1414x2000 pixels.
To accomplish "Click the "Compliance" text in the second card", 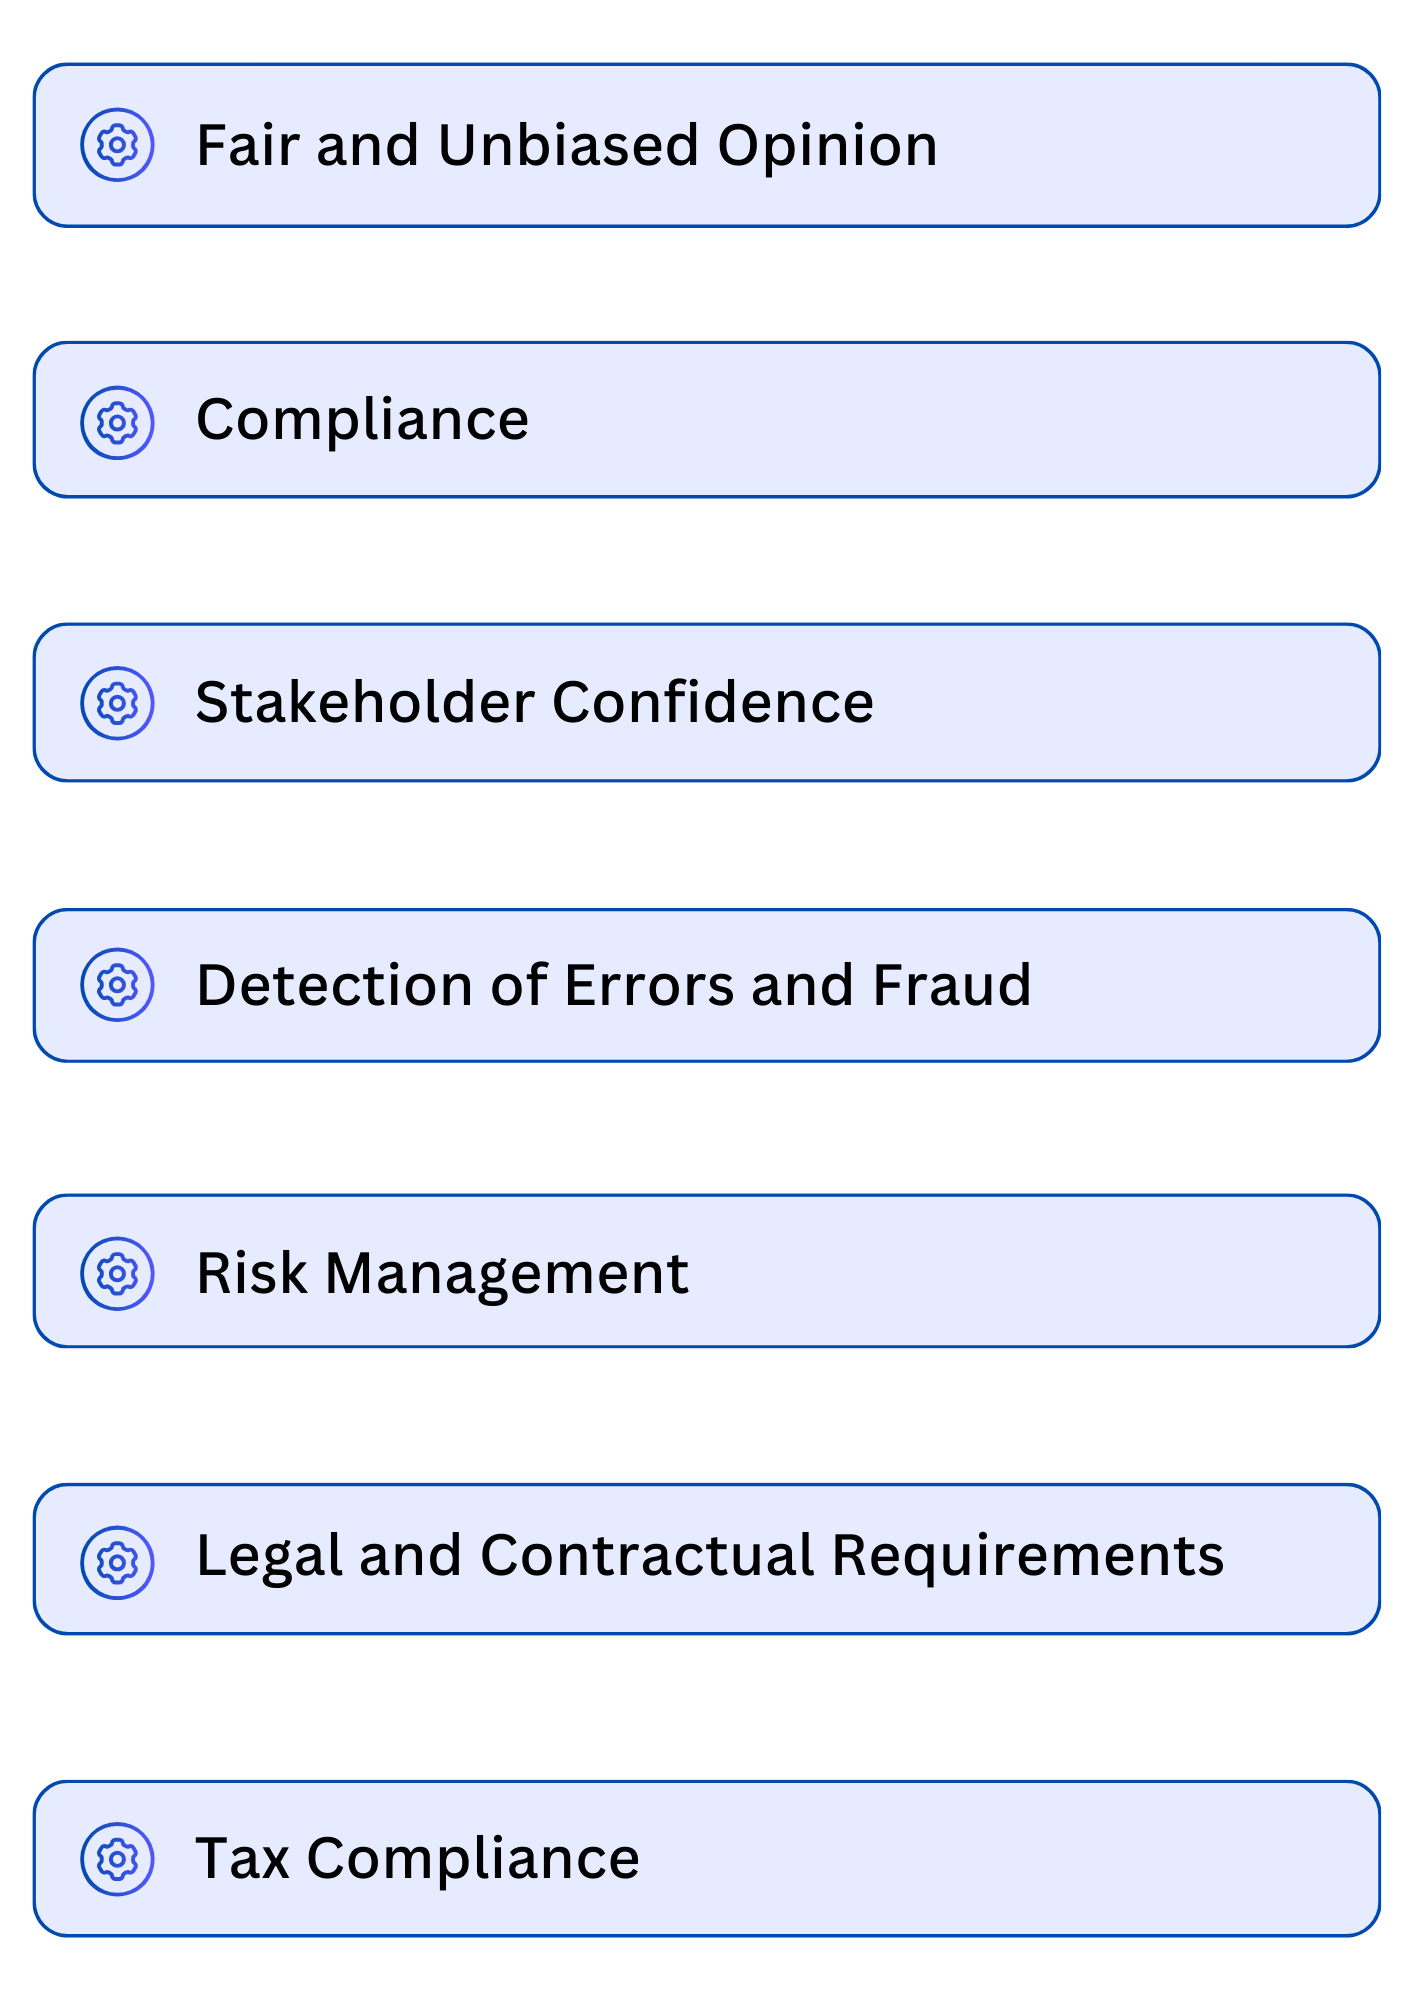I will tap(362, 419).
